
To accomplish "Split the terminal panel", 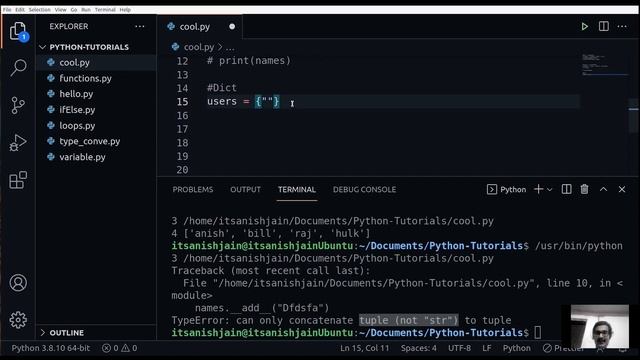I will point(567,189).
